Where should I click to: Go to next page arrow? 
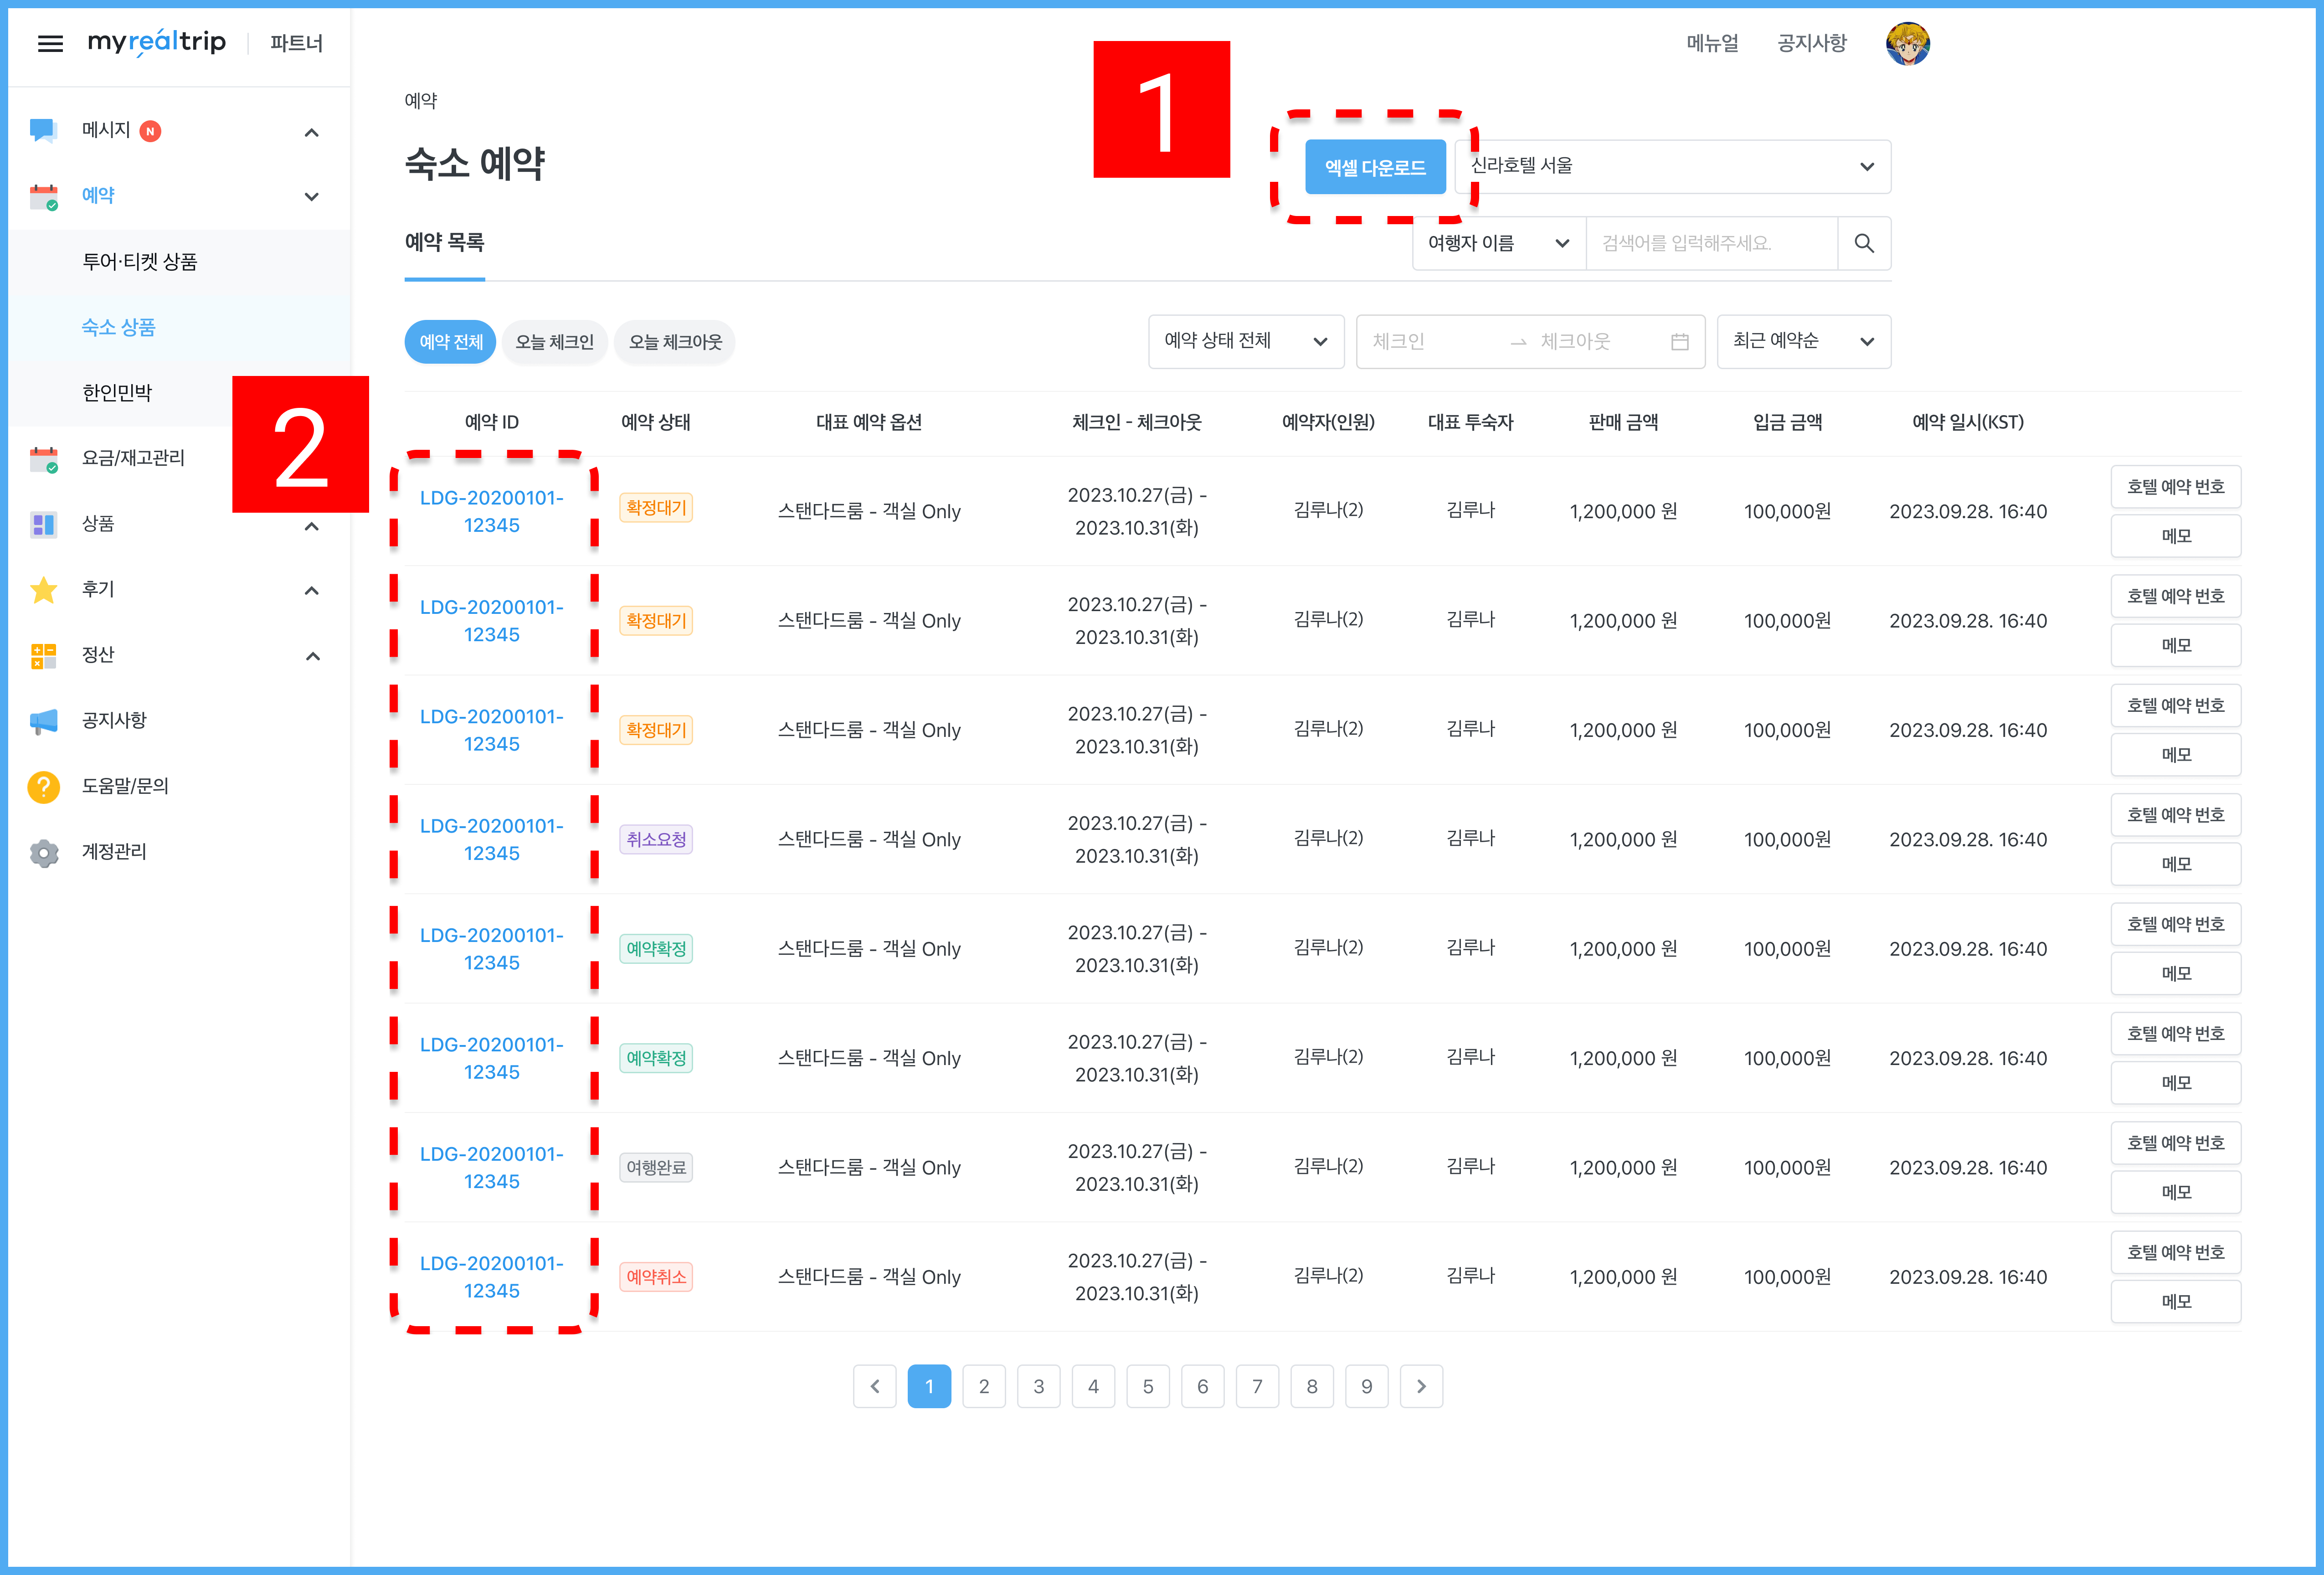[1420, 1386]
